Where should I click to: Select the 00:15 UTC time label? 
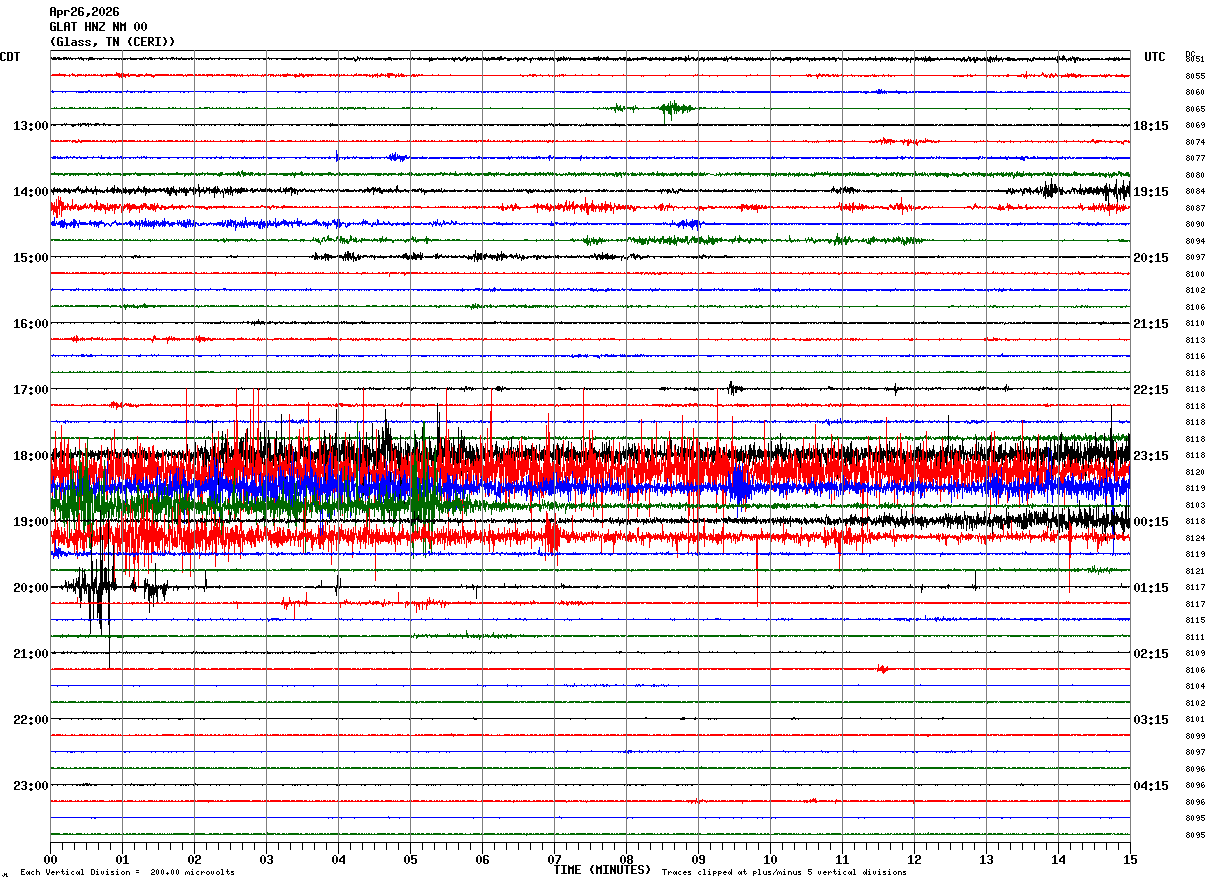pyautogui.click(x=1151, y=522)
